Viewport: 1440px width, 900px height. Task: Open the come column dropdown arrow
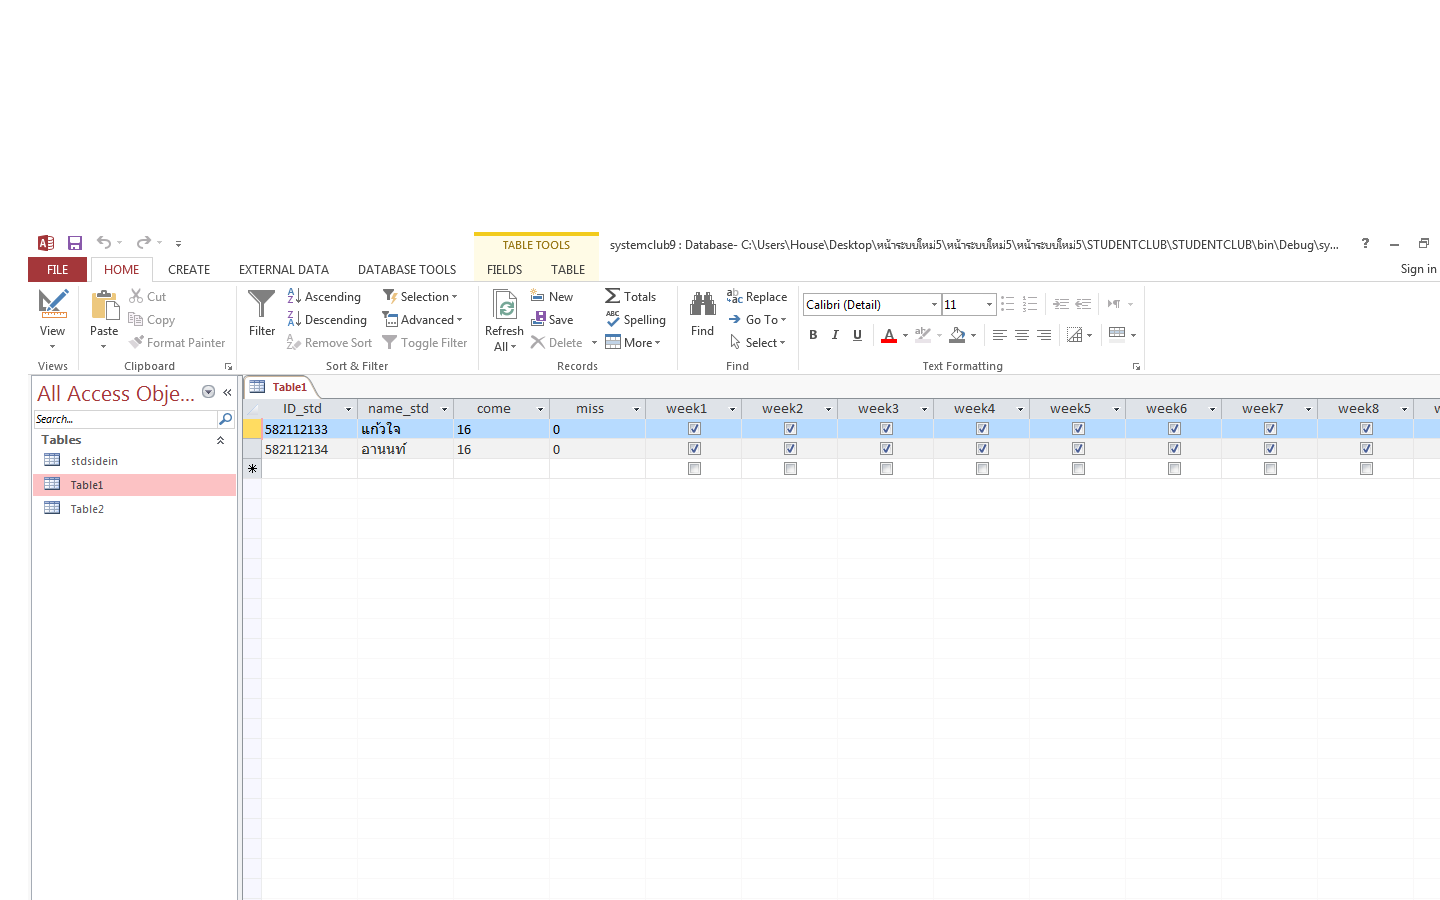541,409
